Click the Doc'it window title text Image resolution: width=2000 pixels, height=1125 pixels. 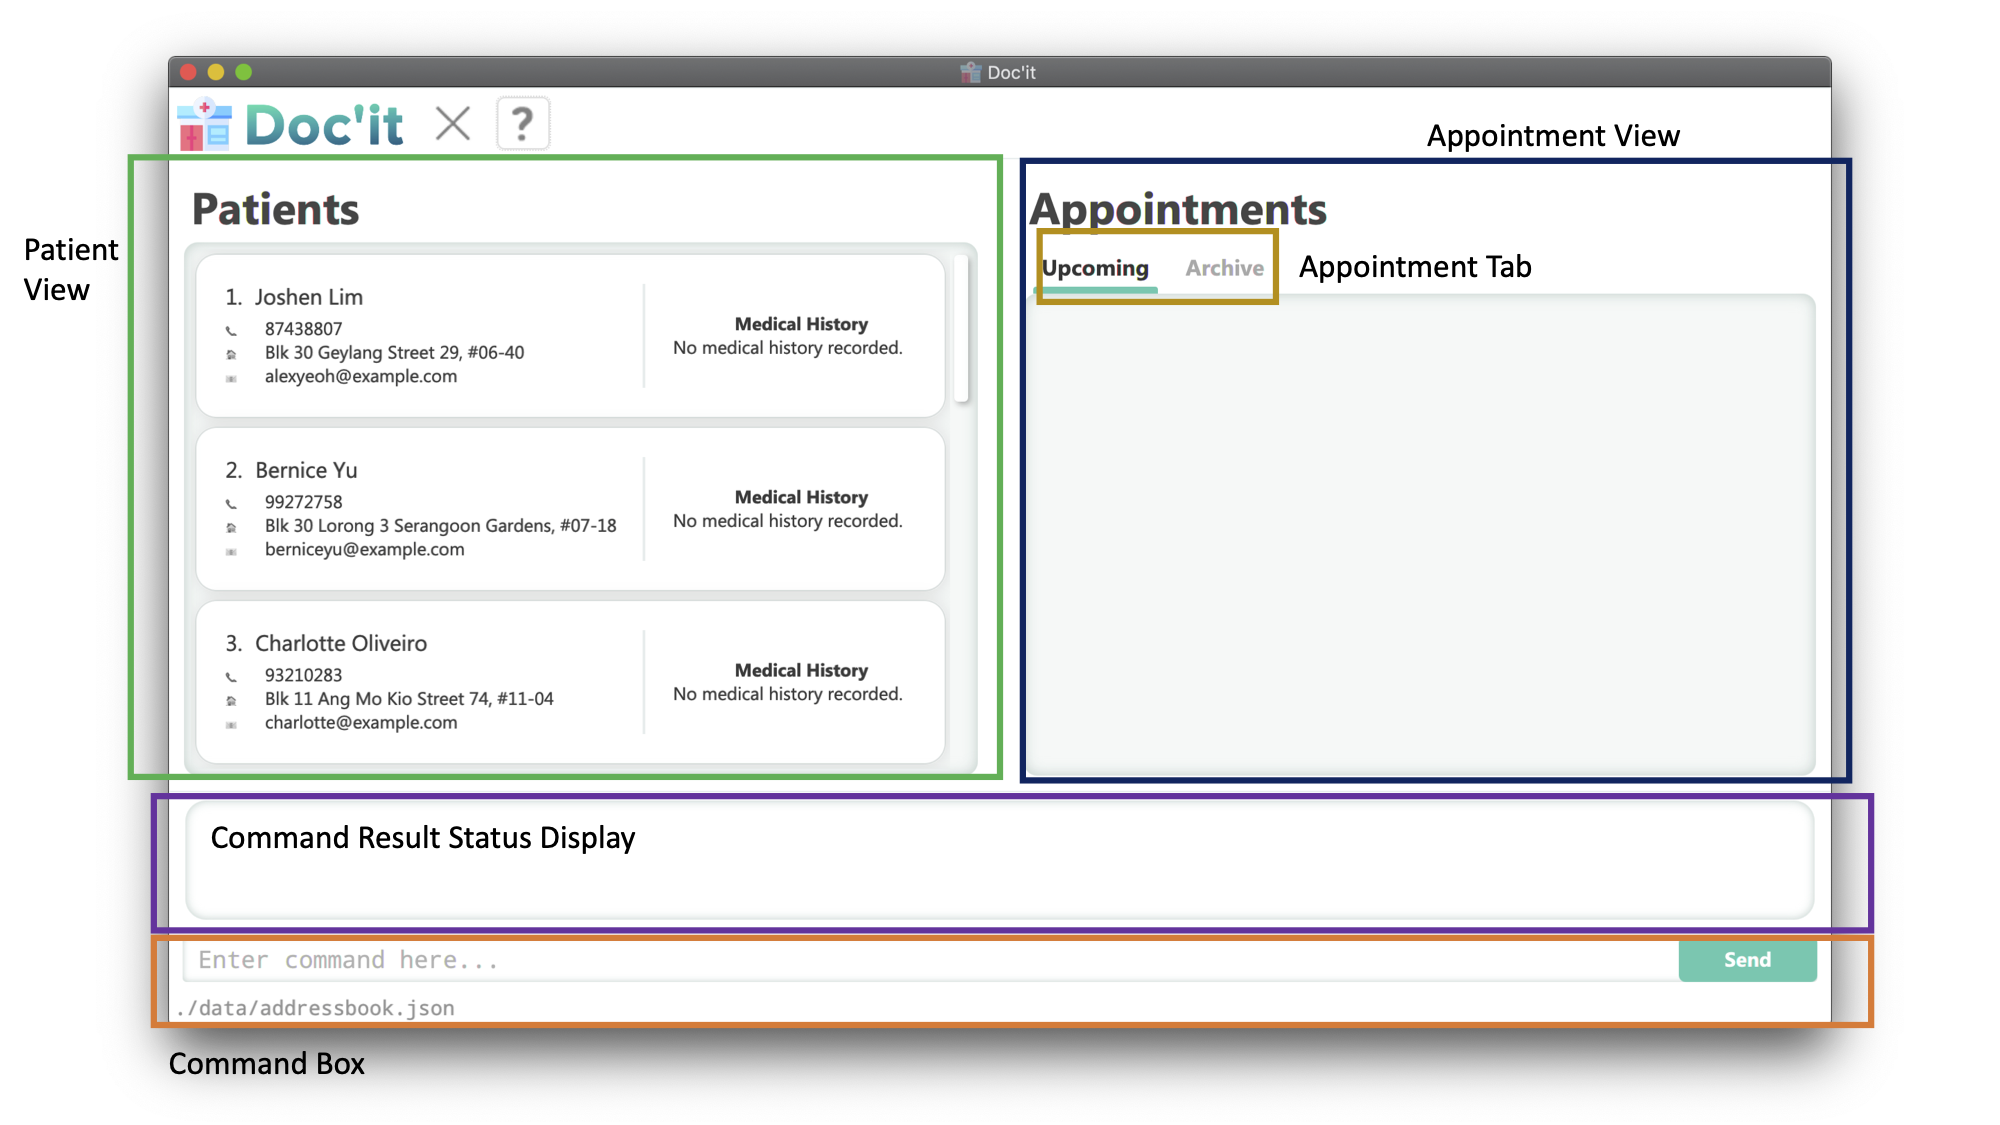click(1011, 72)
